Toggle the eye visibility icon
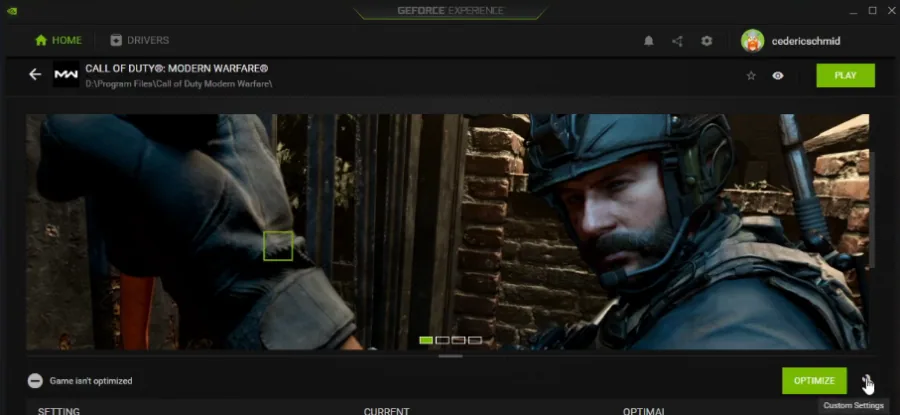Viewport: 900px width, 415px height. pyautogui.click(x=778, y=76)
